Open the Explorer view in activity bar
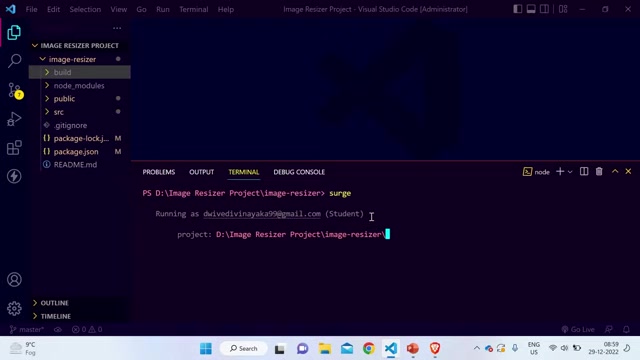The image size is (640, 360). point(14,33)
